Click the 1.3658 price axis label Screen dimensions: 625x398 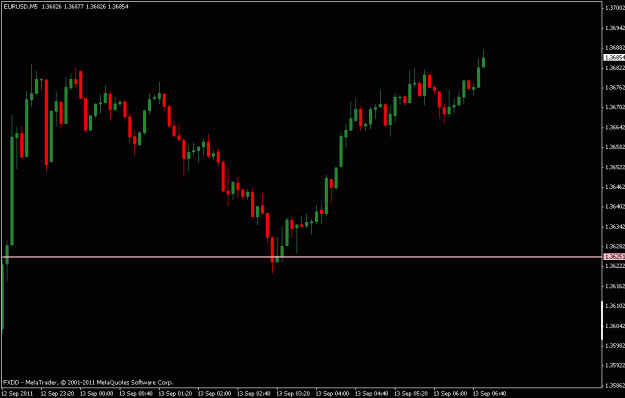(615, 147)
